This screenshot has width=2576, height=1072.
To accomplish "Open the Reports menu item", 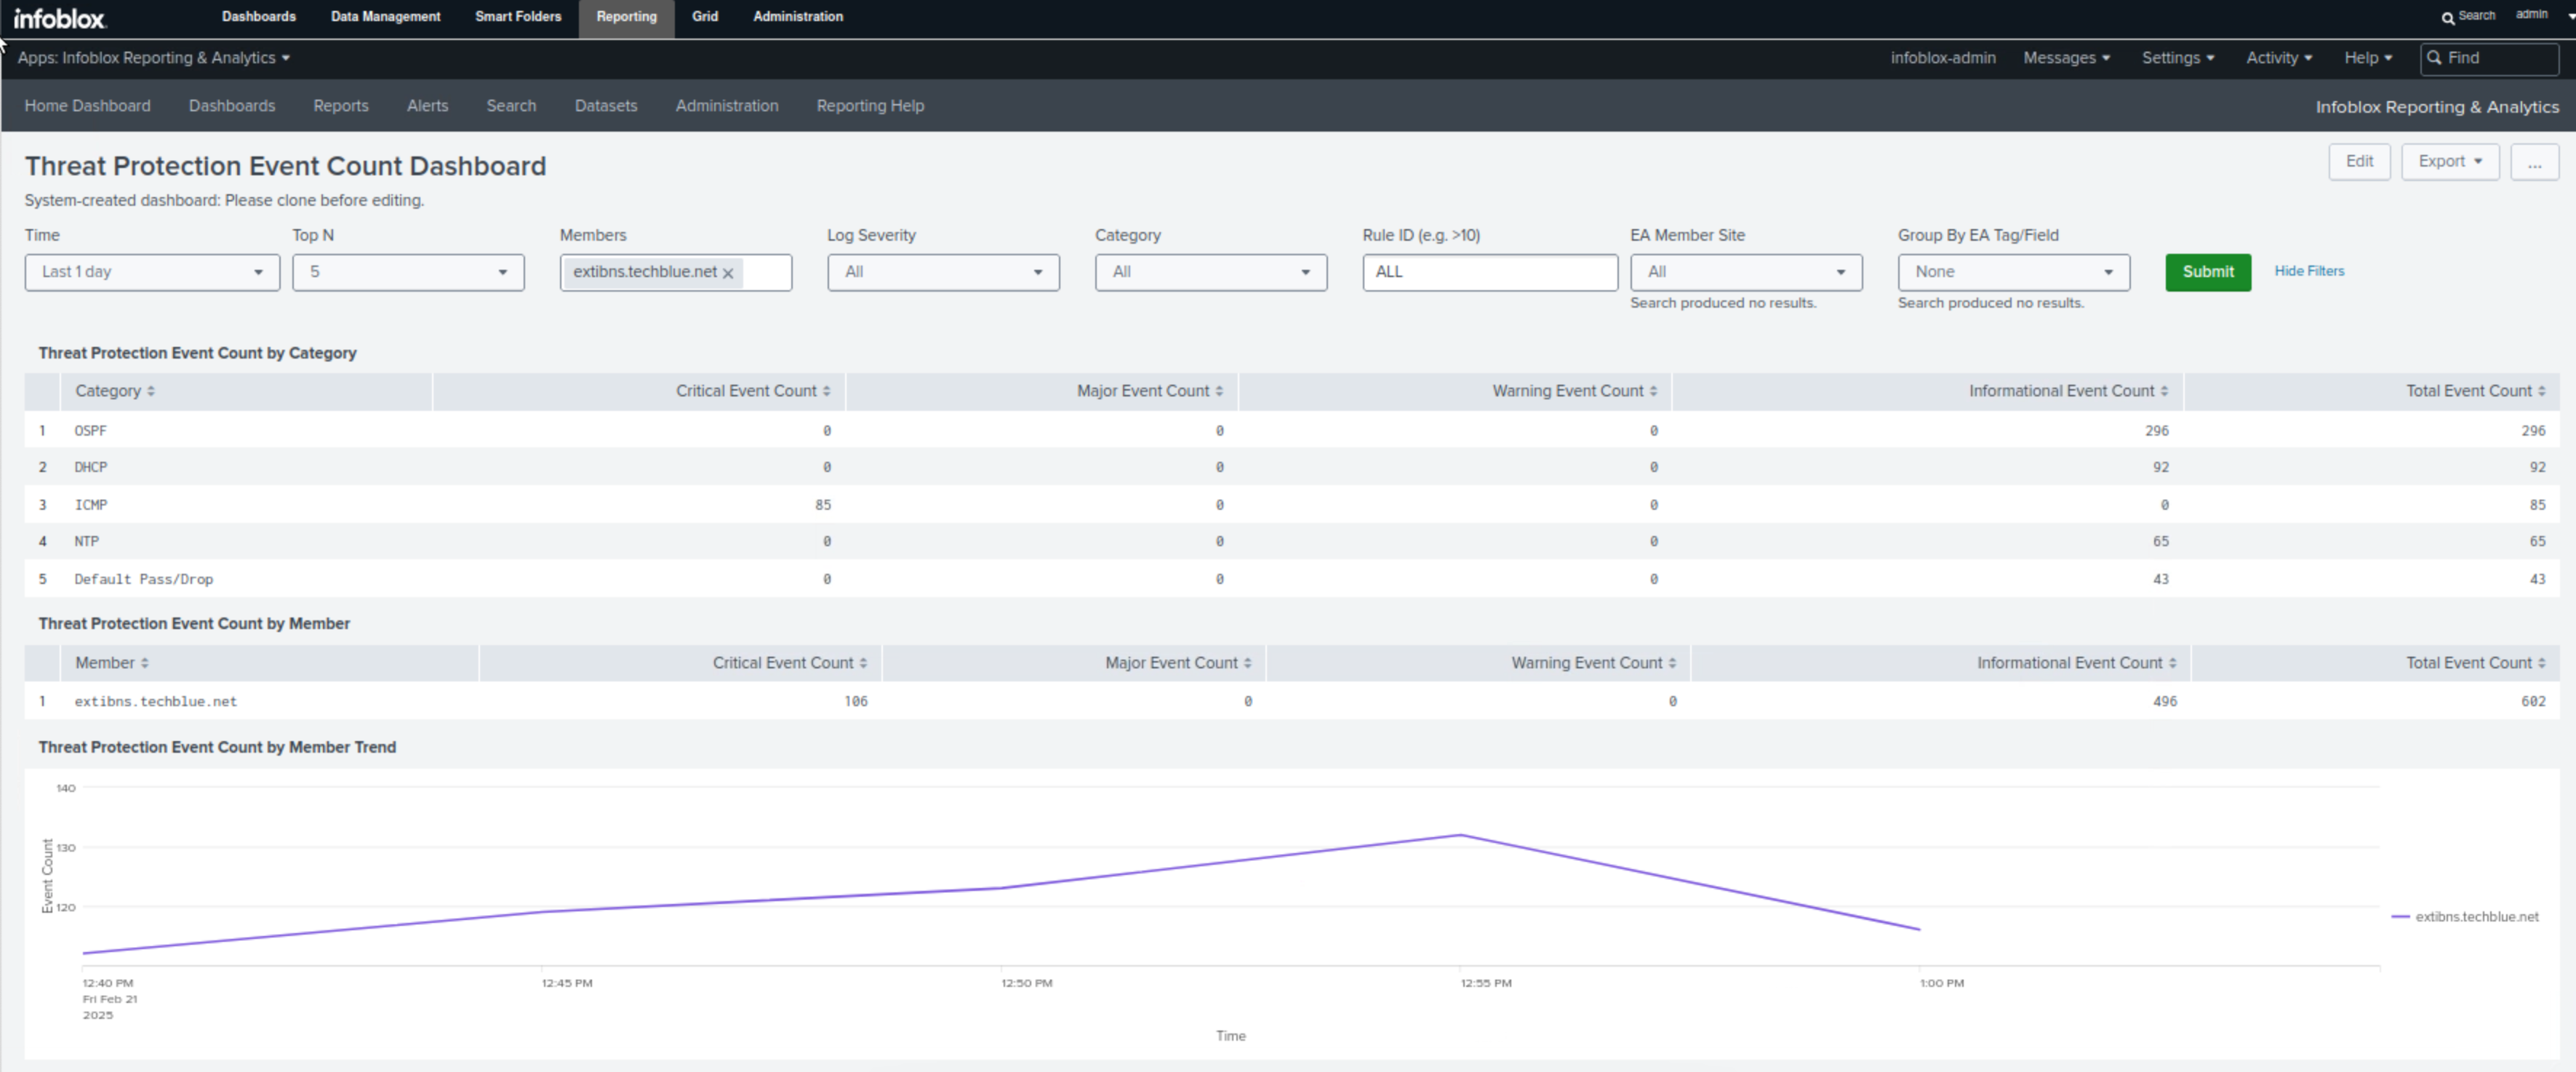I will [340, 106].
